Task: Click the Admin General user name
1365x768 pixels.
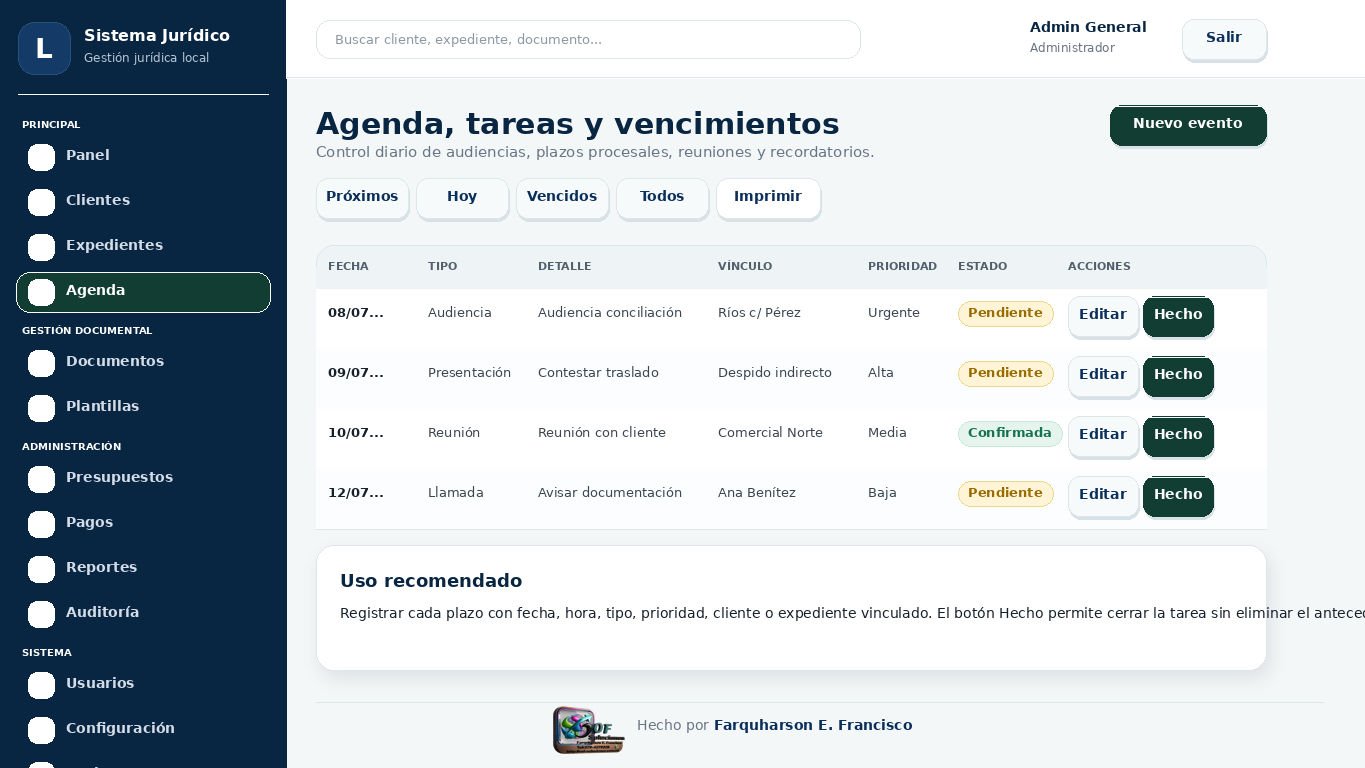Action: [x=1088, y=27]
